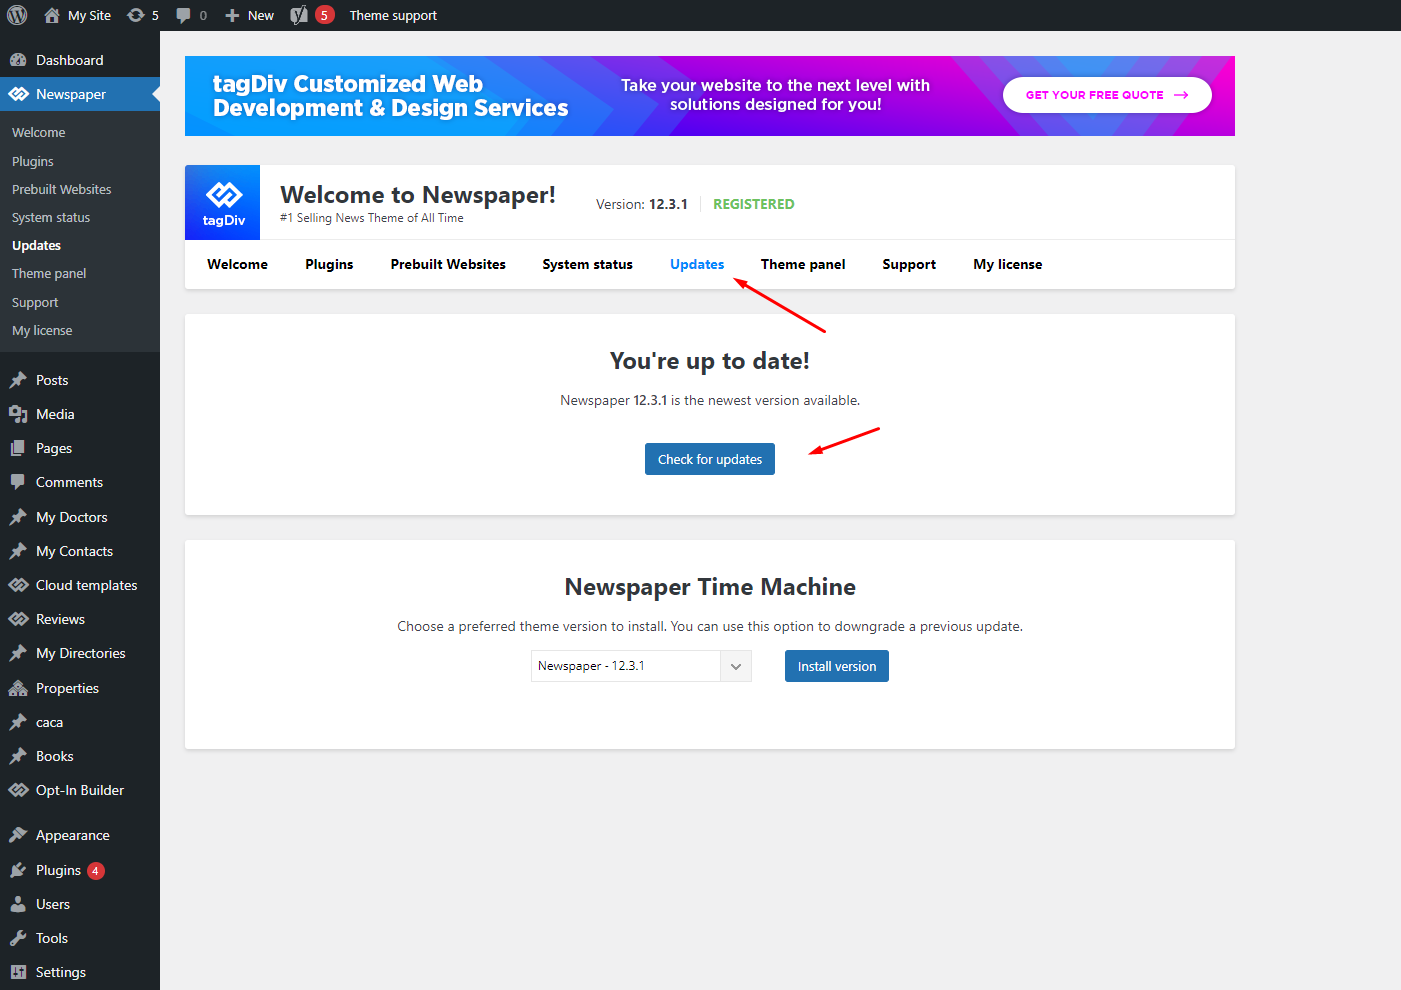Screen dimensions: 1401x990
Task: Click the caca pin icon
Action: pos(18,722)
